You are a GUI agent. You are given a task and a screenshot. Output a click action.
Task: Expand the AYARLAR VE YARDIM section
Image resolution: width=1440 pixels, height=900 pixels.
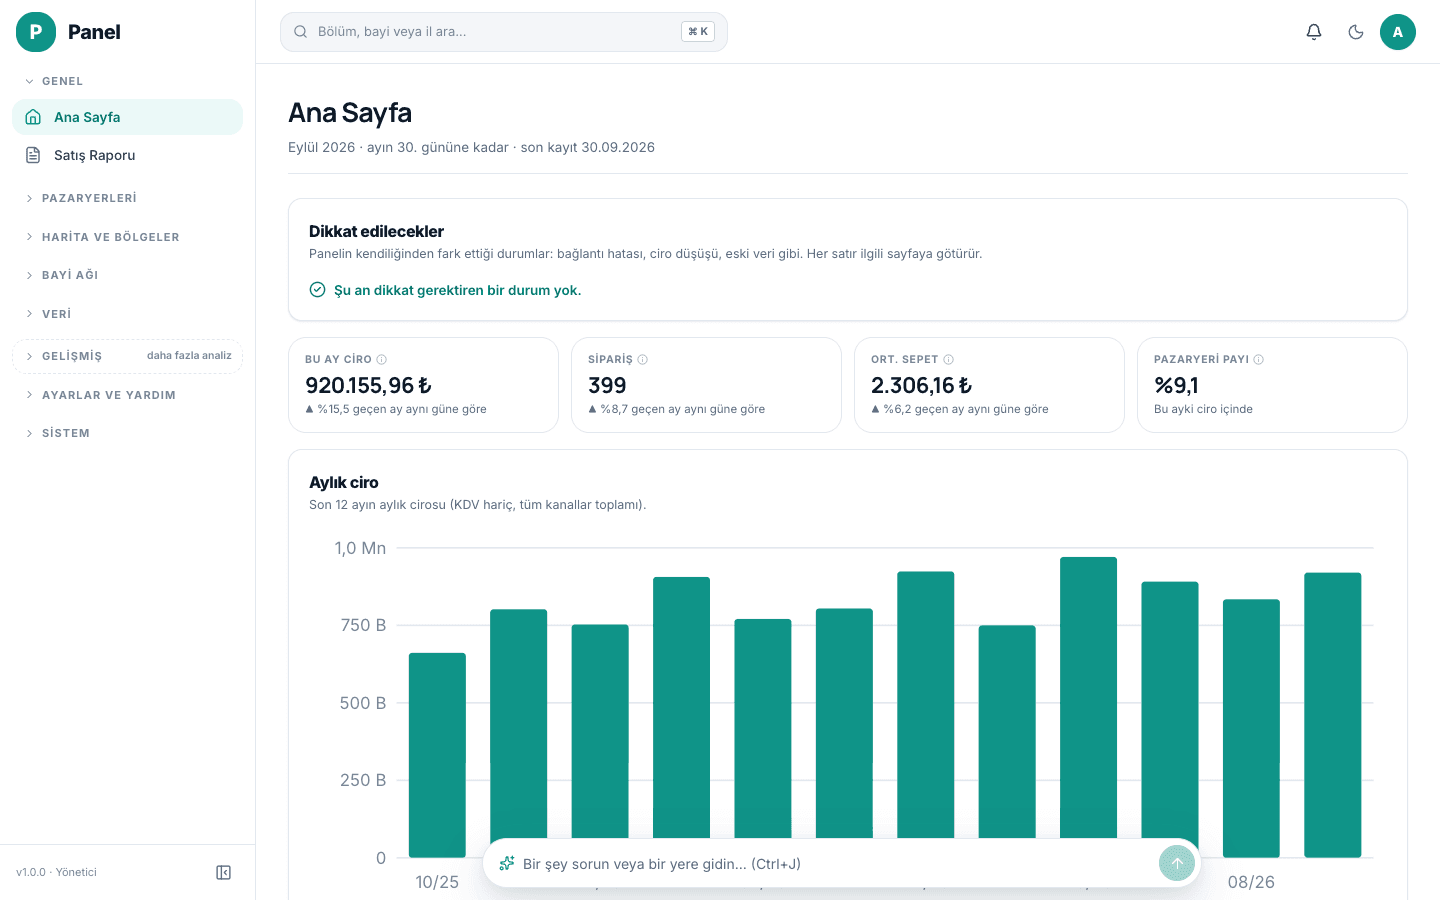tap(127, 395)
